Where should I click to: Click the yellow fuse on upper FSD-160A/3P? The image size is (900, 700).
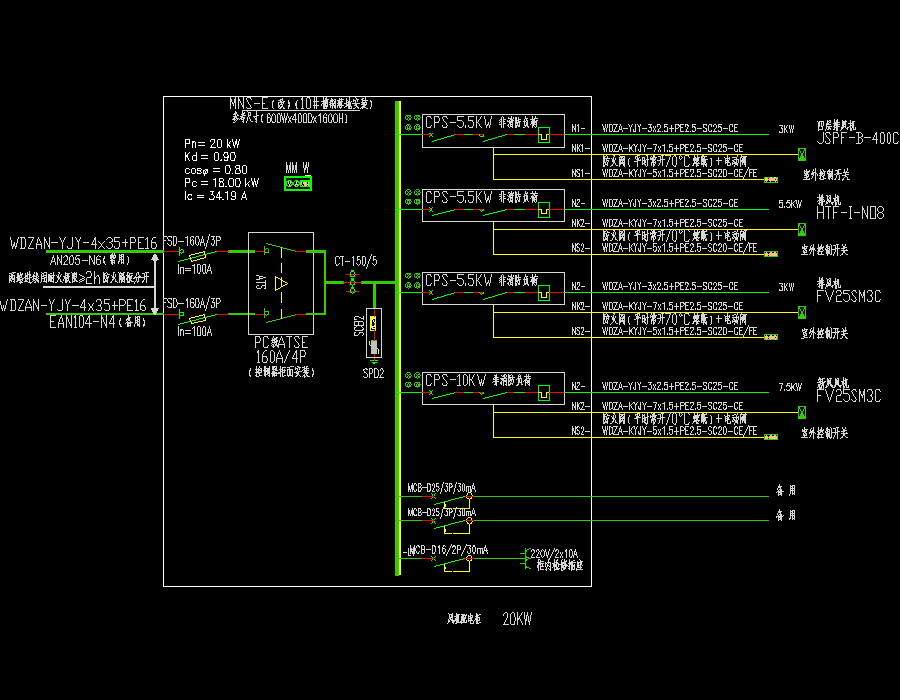(x=198, y=255)
